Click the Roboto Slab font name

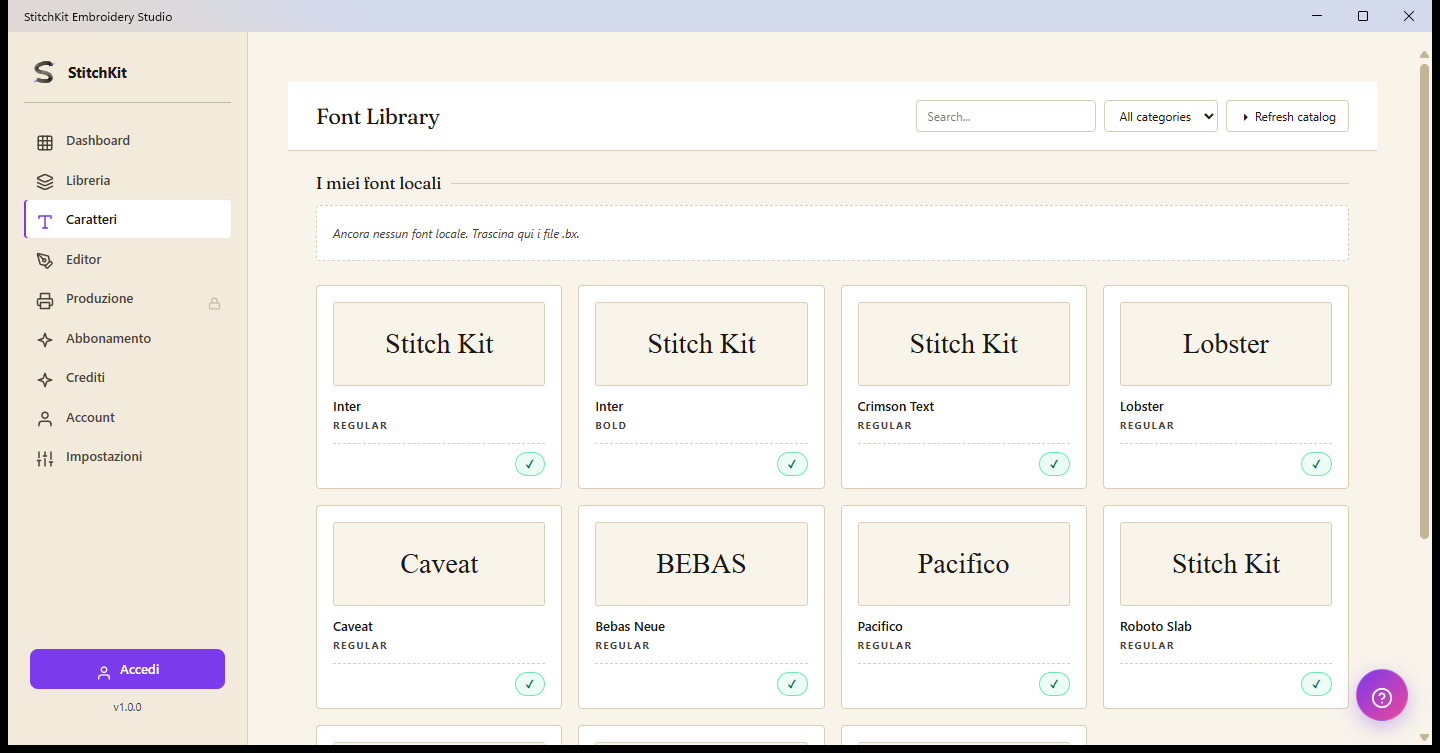click(x=1156, y=627)
